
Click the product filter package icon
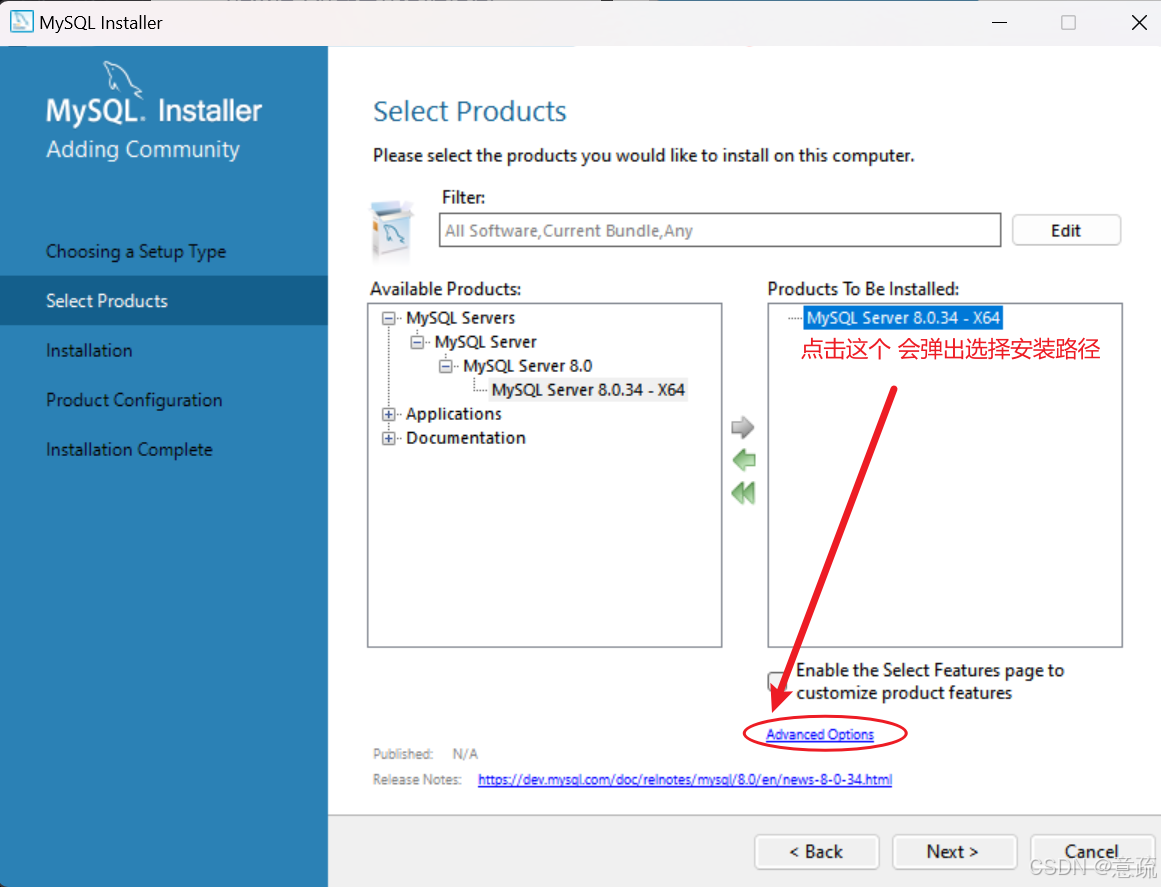(392, 230)
